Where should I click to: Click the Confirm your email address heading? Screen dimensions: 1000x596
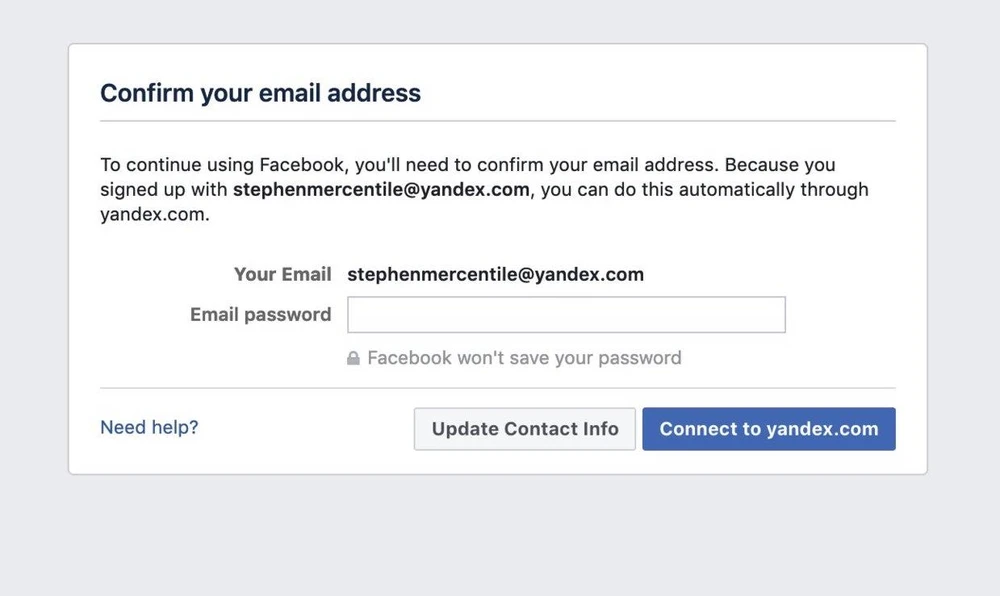(260, 94)
